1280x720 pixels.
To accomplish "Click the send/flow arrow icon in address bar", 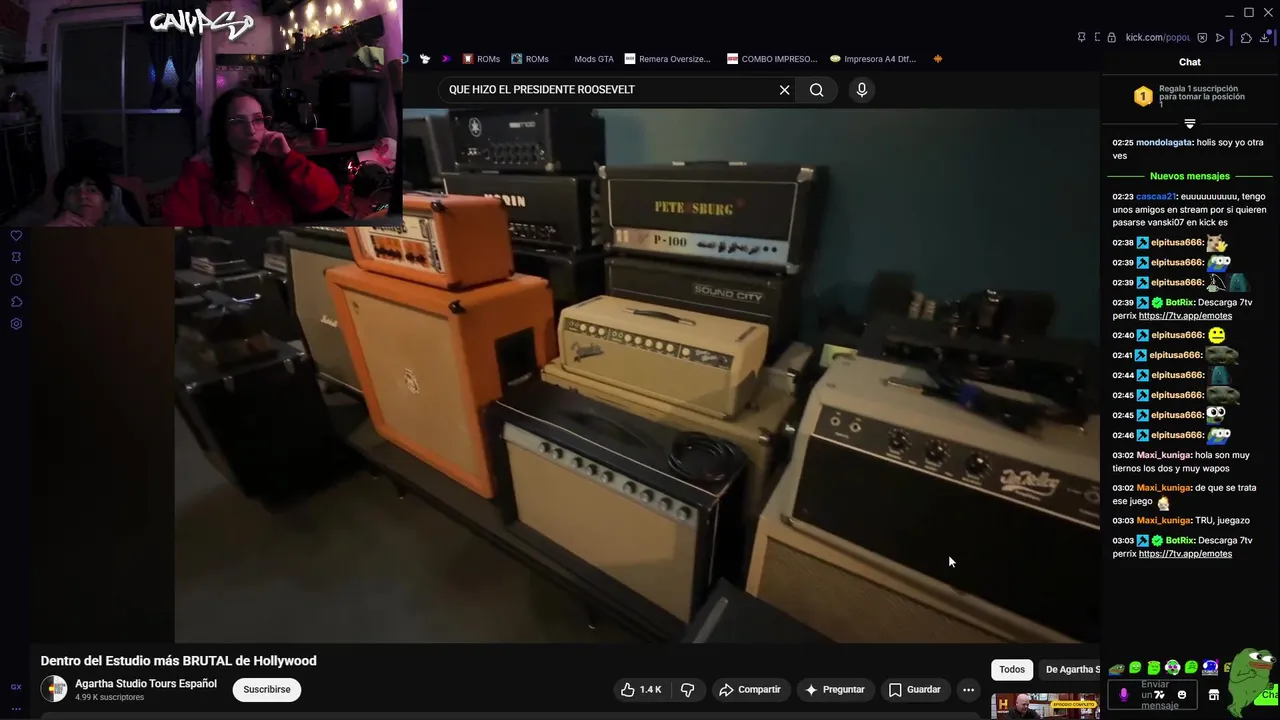I will point(1220,38).
